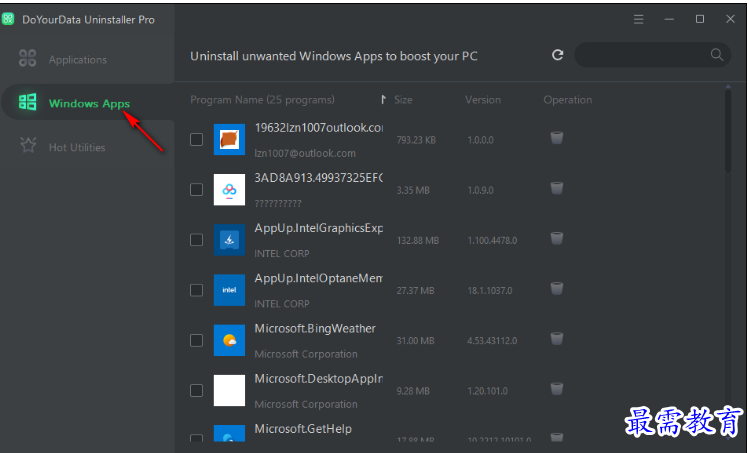Select the Windows Apps sidebar tab
Image resolution: width=749 pixels, height=453 pixels.
[x=87, y=102]
